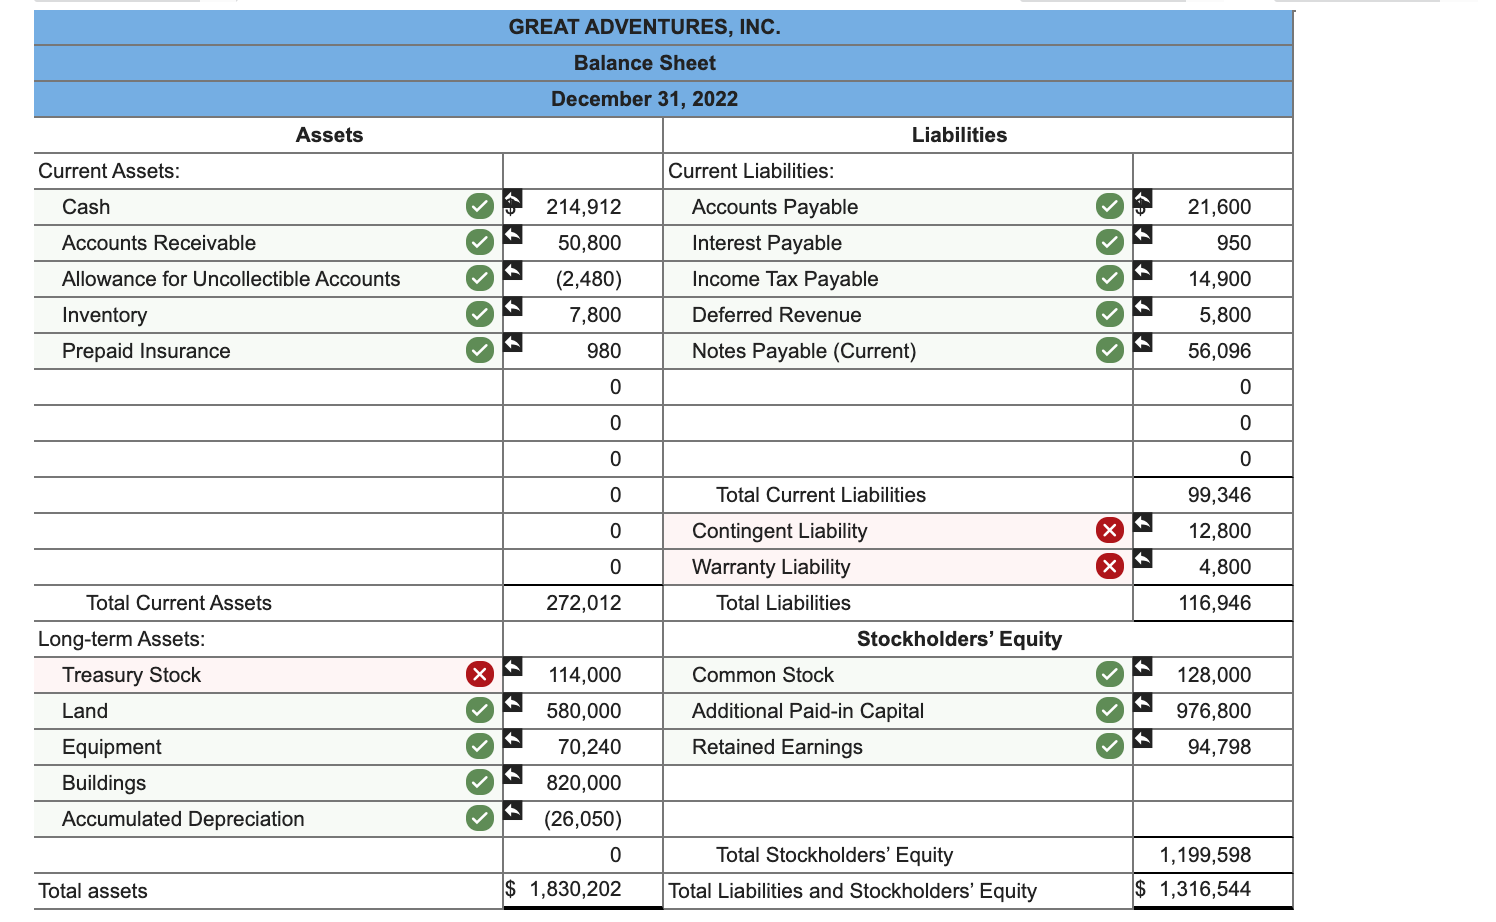Click the red X beside Warranty Liability

[x=1110, y=566]
